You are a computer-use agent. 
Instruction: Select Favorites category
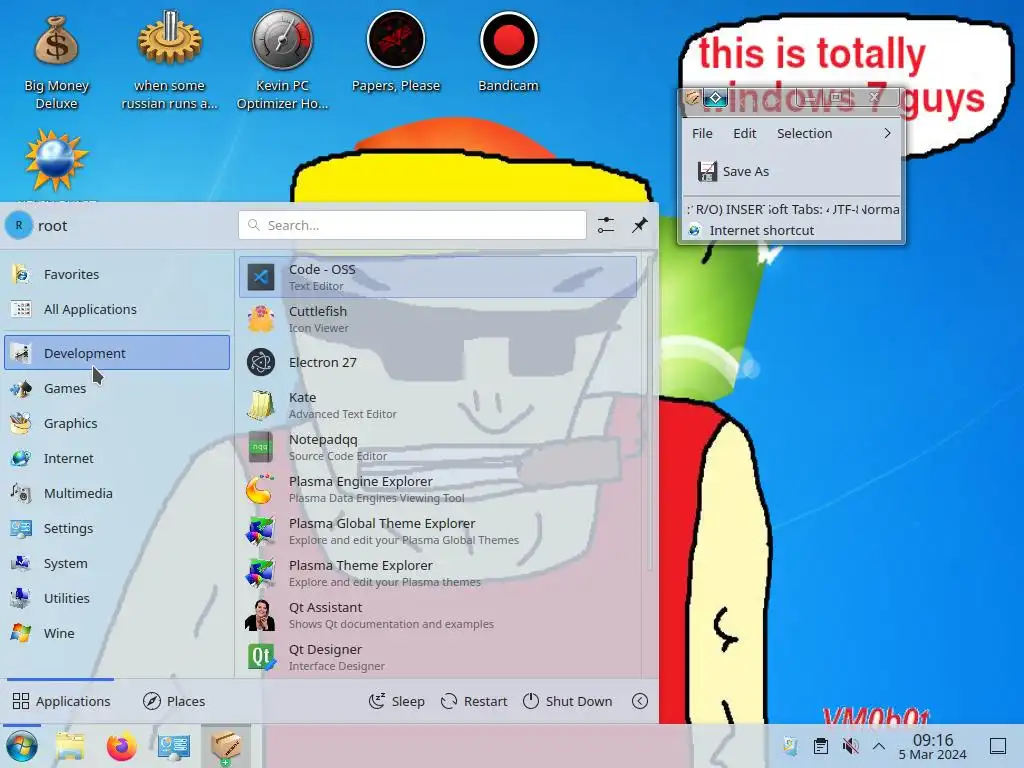click(x=117, y=274)
